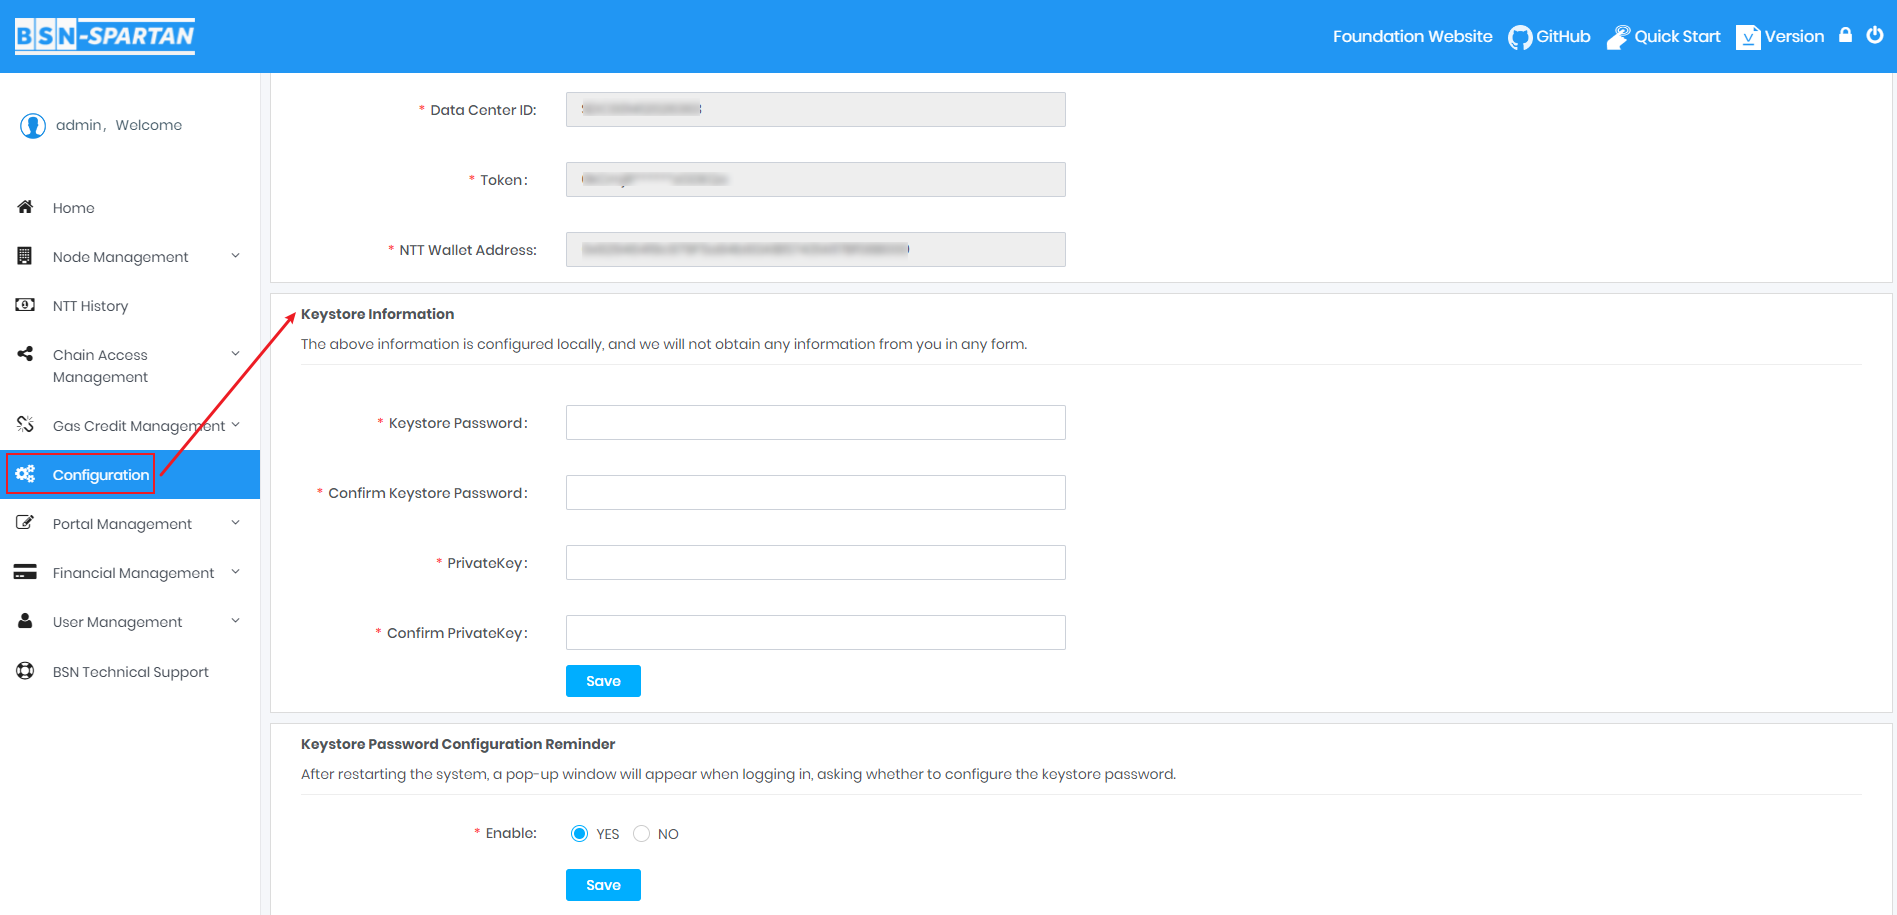
Task: Save the Keystore Information form
Action: [x=603, y=681]
